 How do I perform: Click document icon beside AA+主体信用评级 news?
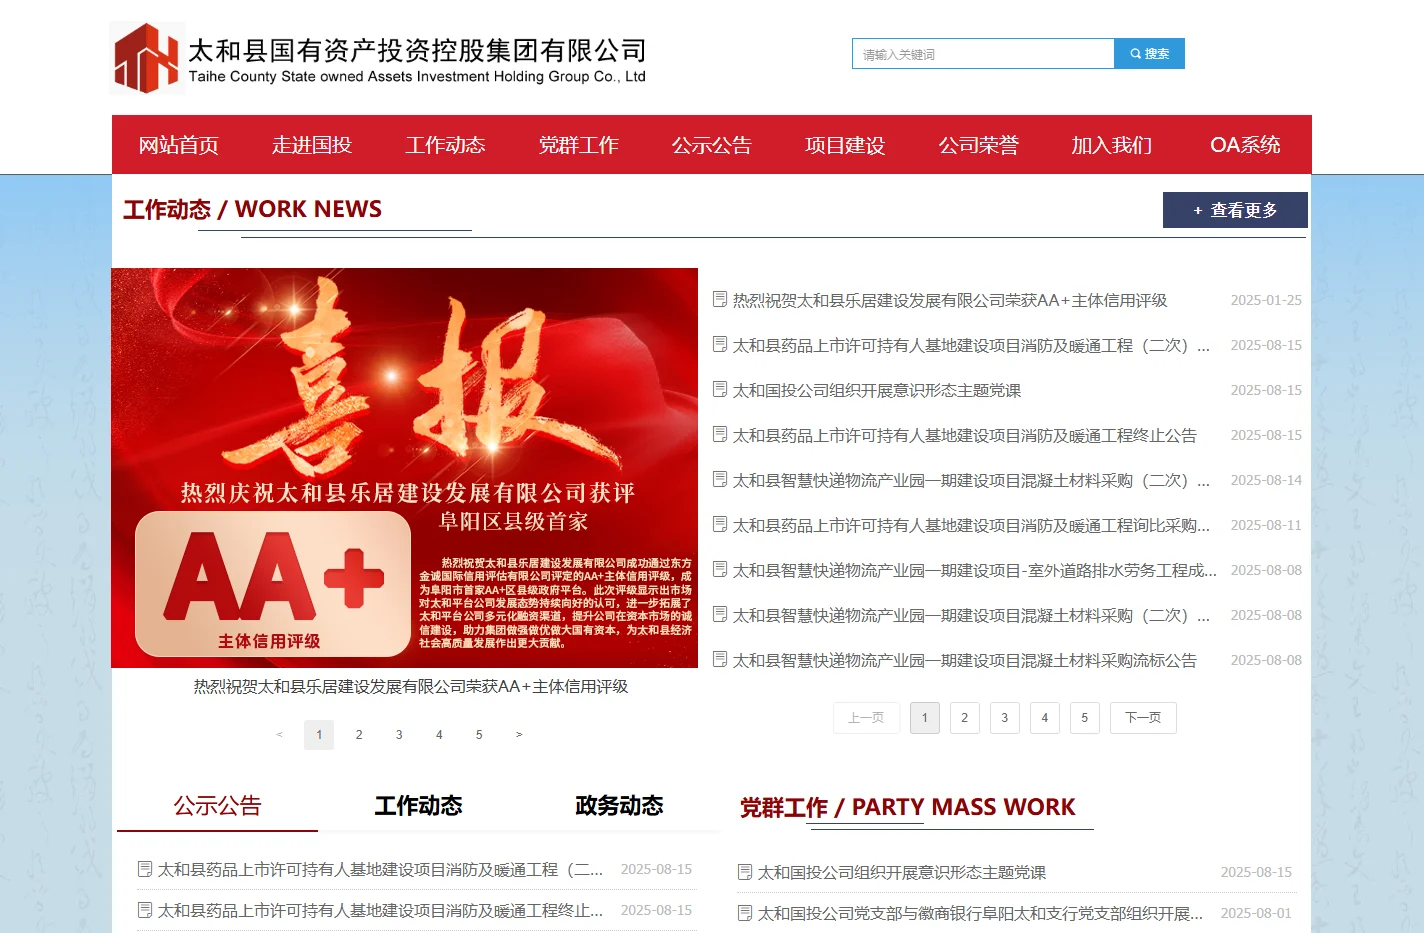pos(720,299)
